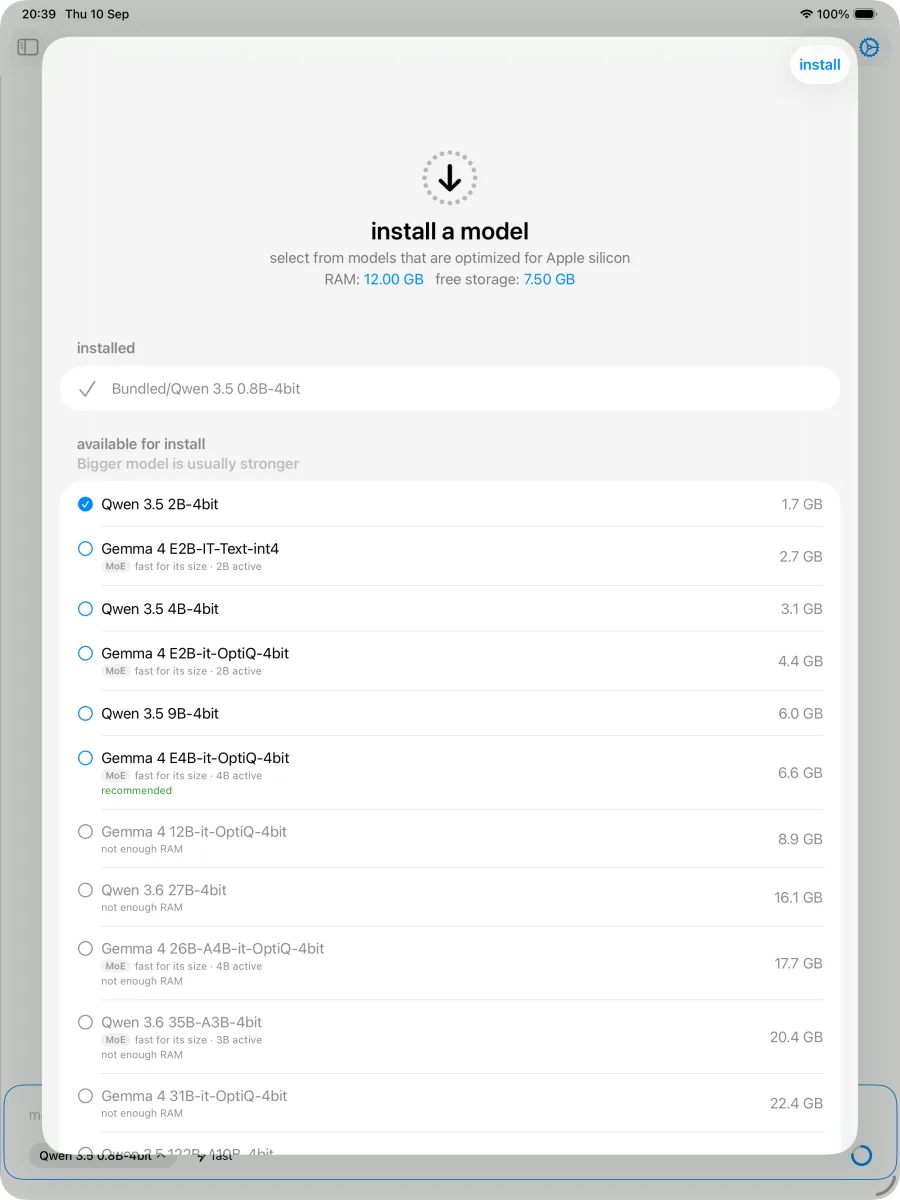The height and width of the screenshot is (1200, 900).
Task: Deselect the Qwen 3.5 2B-4bit radio button
Action: tap(85, 504)
